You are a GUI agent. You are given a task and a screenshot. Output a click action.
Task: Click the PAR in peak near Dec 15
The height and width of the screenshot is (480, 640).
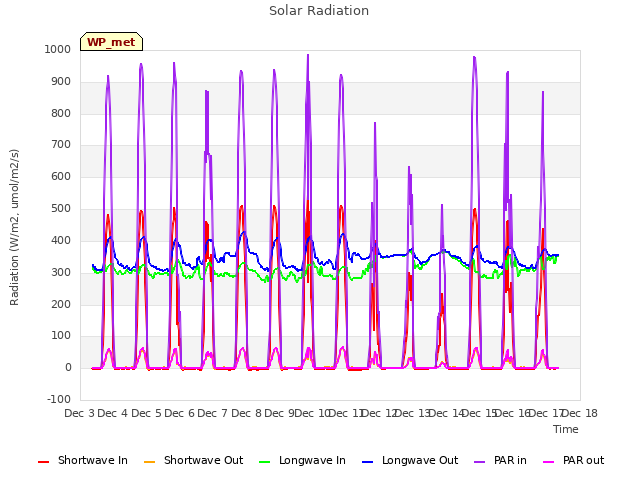click(474, 57)
